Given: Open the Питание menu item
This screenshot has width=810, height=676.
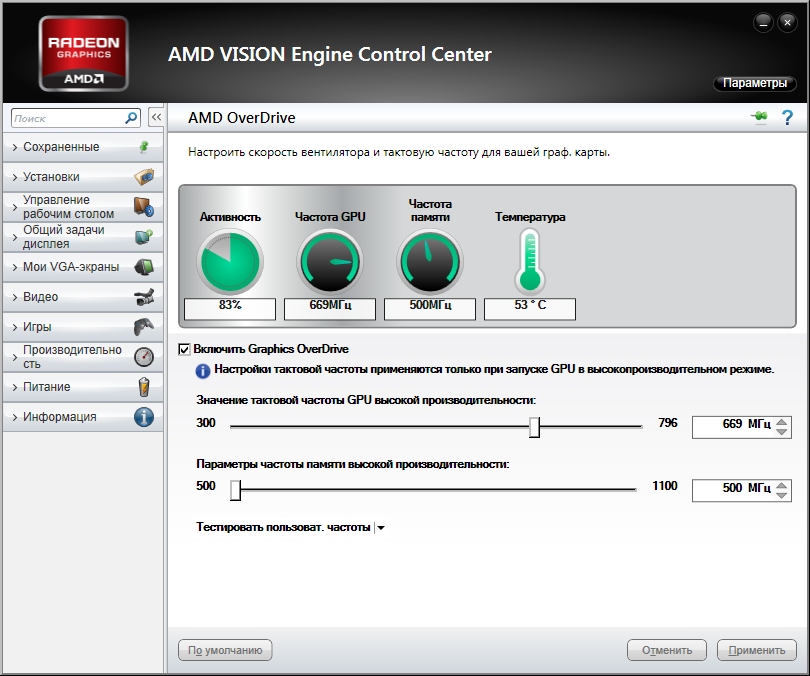Looking at the screenshot, I should click(83, 387).
